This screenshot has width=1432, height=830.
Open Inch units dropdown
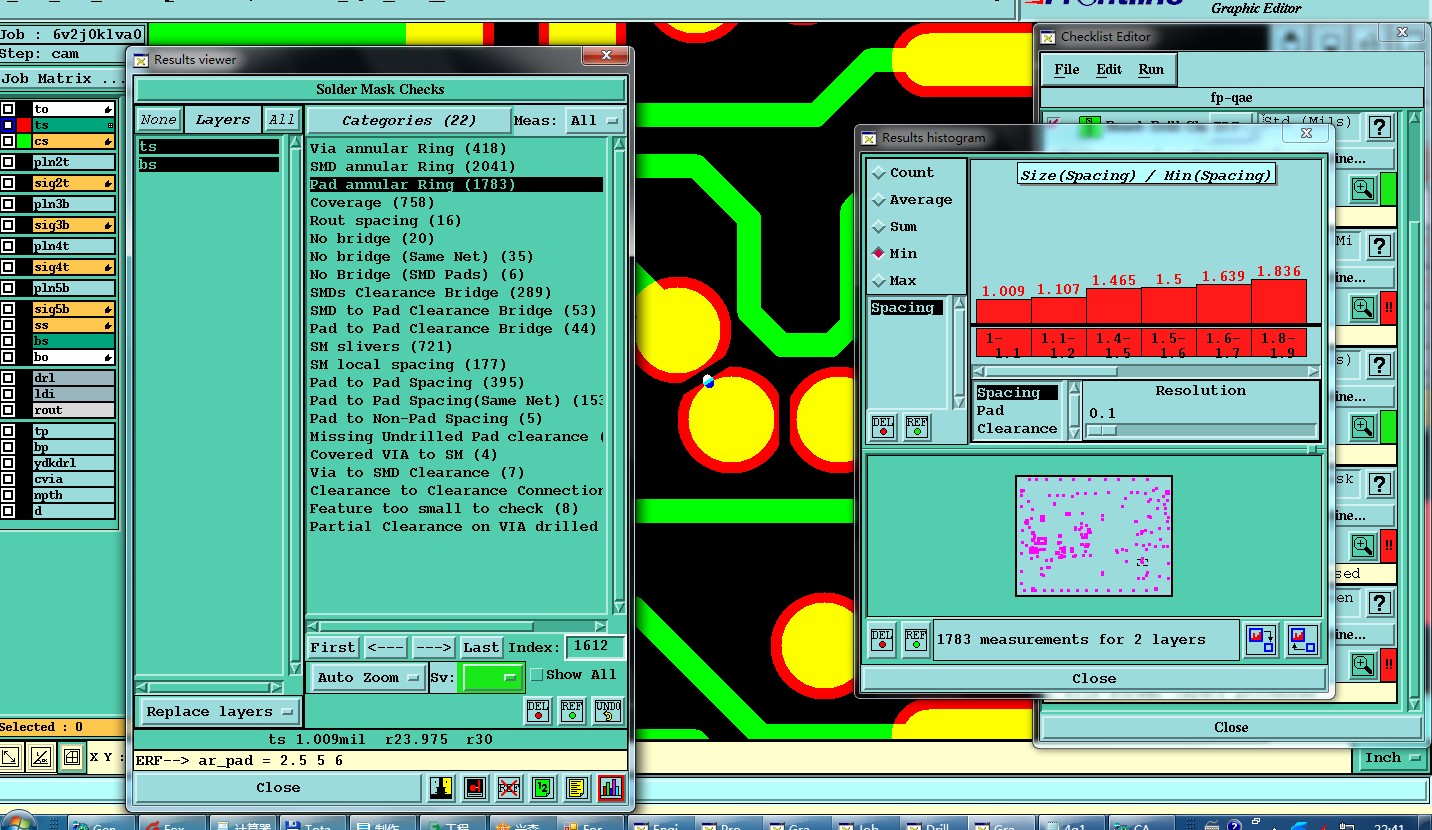(1391, 758)
